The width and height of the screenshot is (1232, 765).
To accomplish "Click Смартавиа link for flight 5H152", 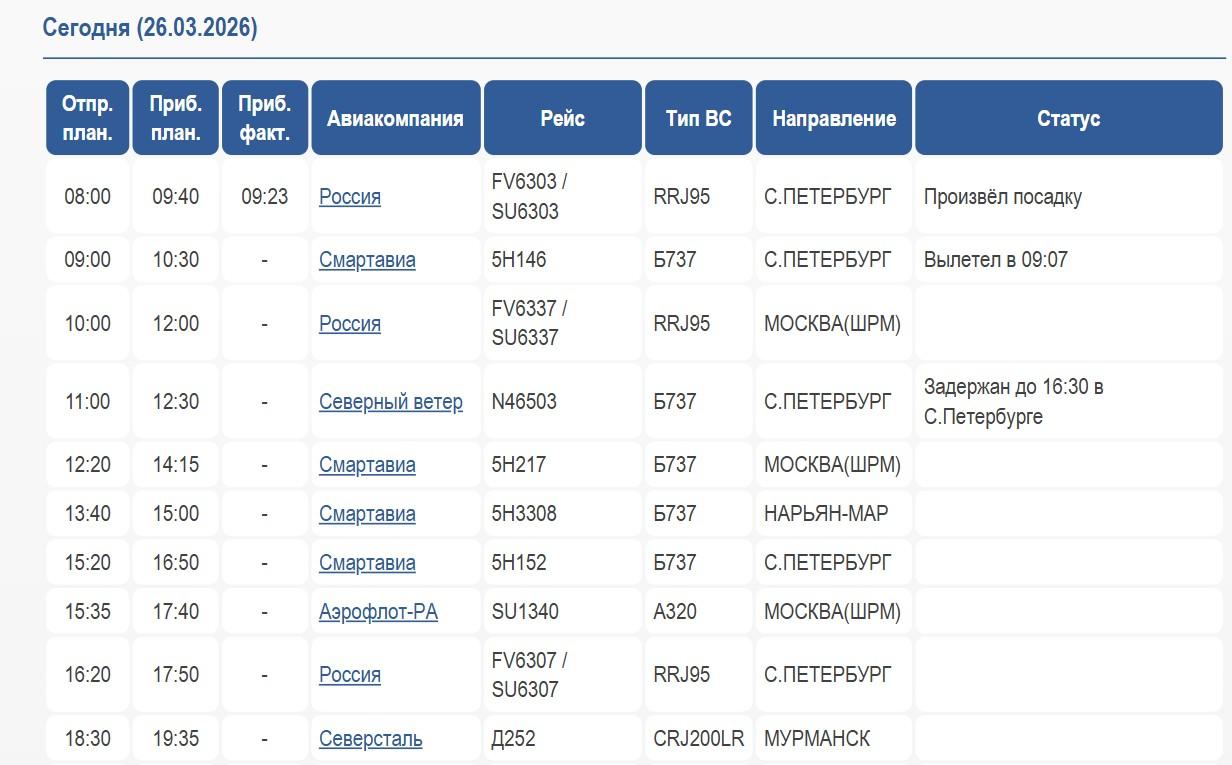I will (x=367, y=563).
